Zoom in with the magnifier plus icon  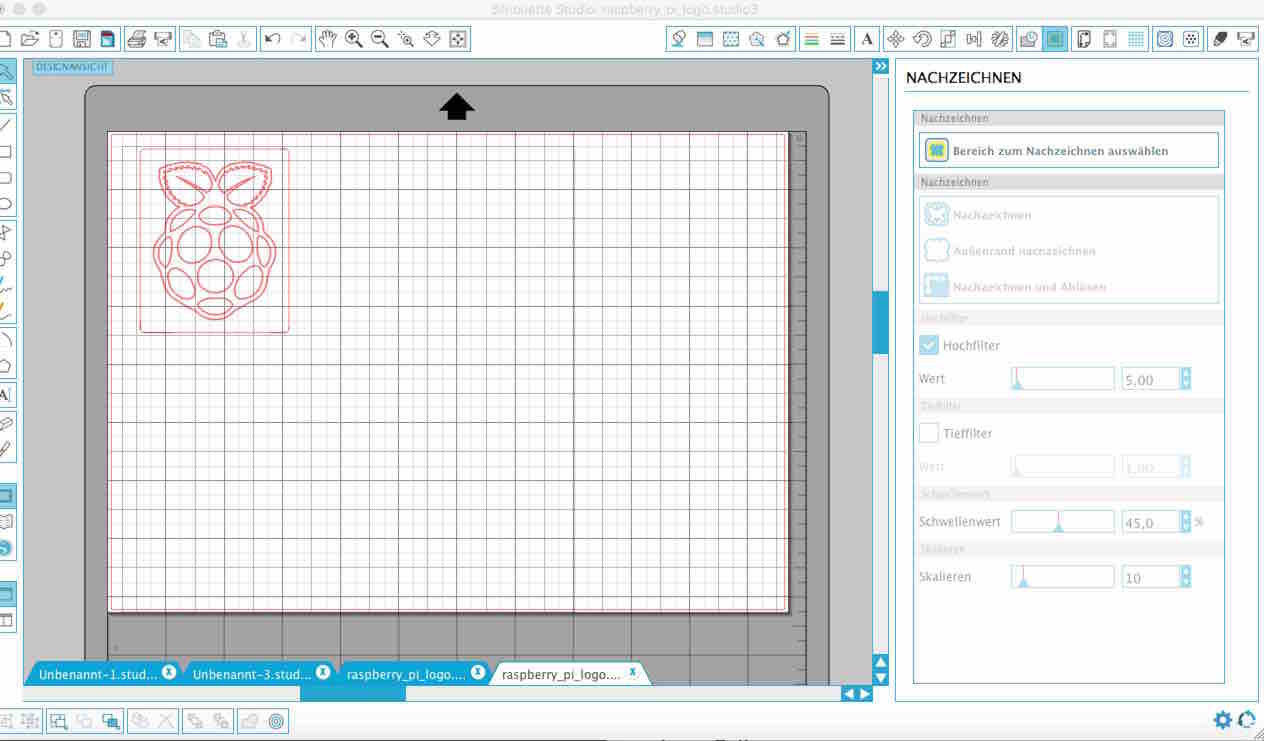tap(353, 39)
